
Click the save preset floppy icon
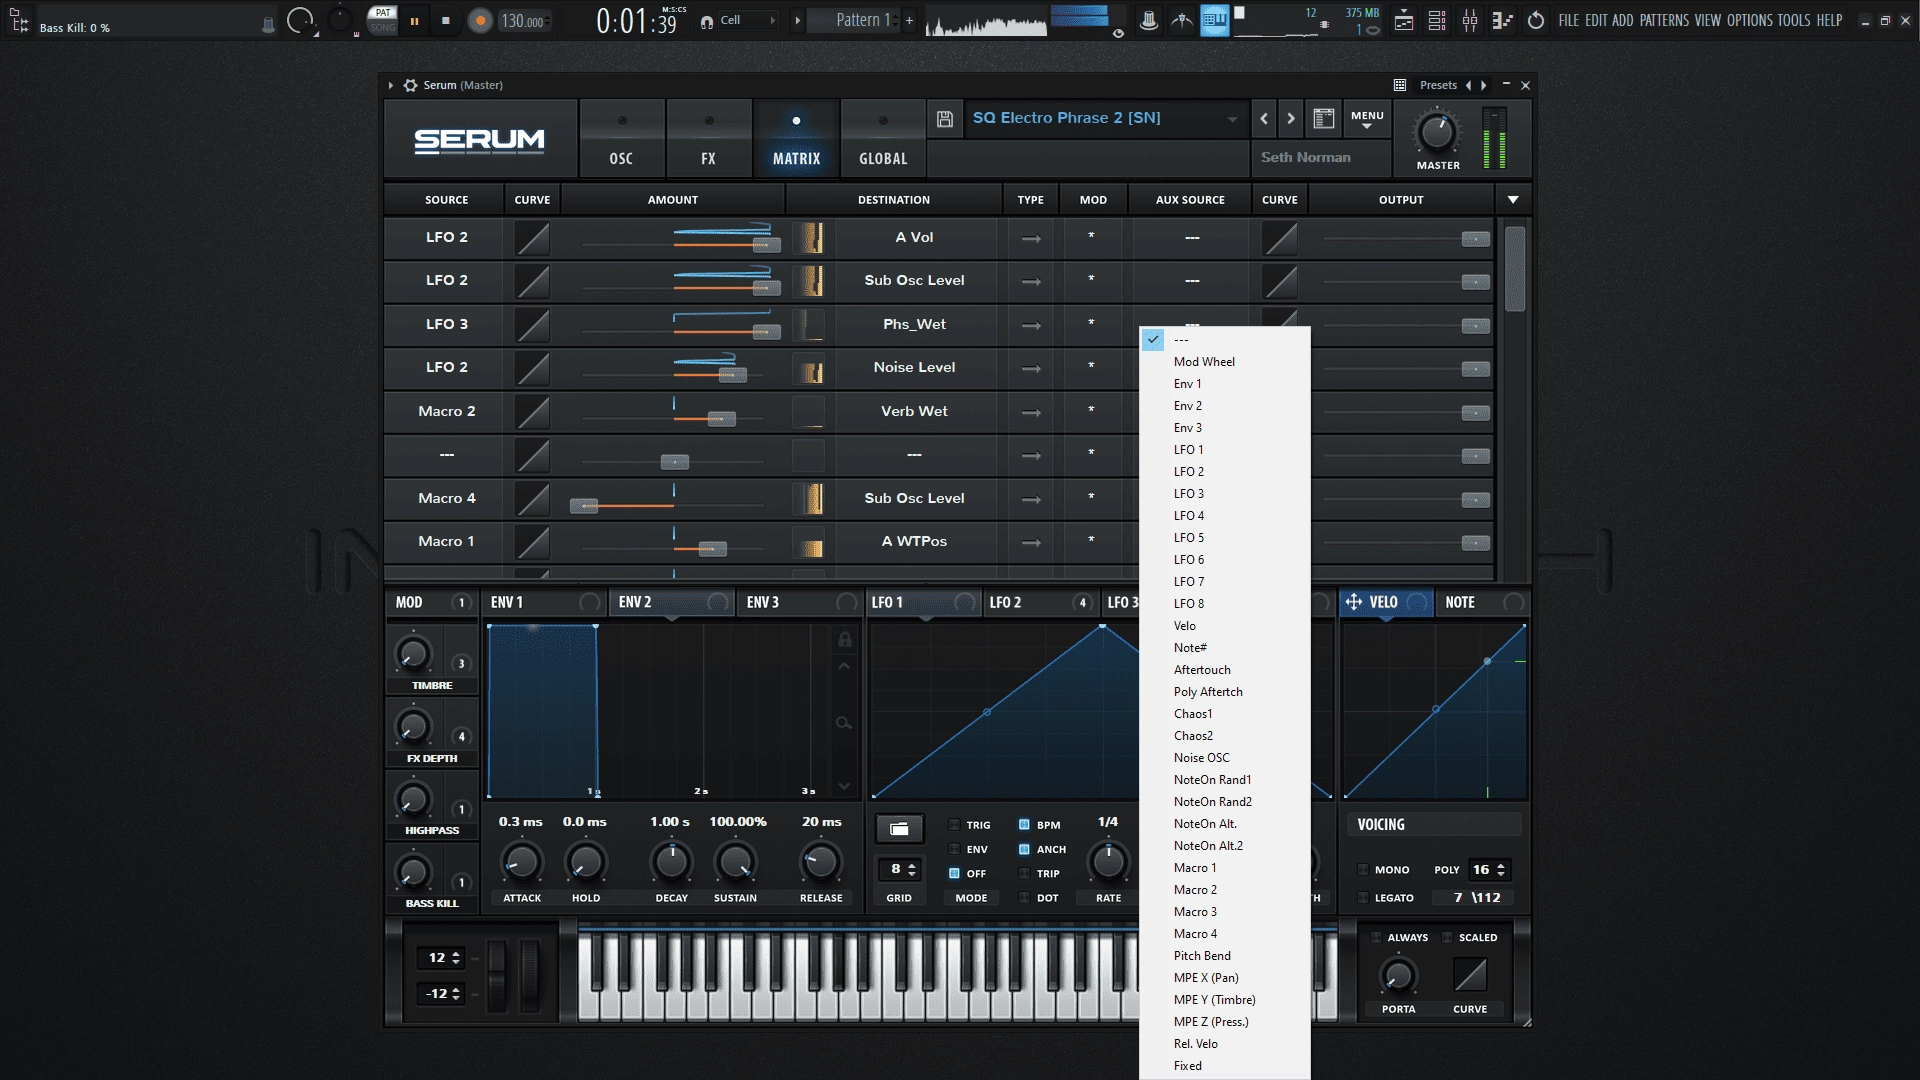point(944,119)
